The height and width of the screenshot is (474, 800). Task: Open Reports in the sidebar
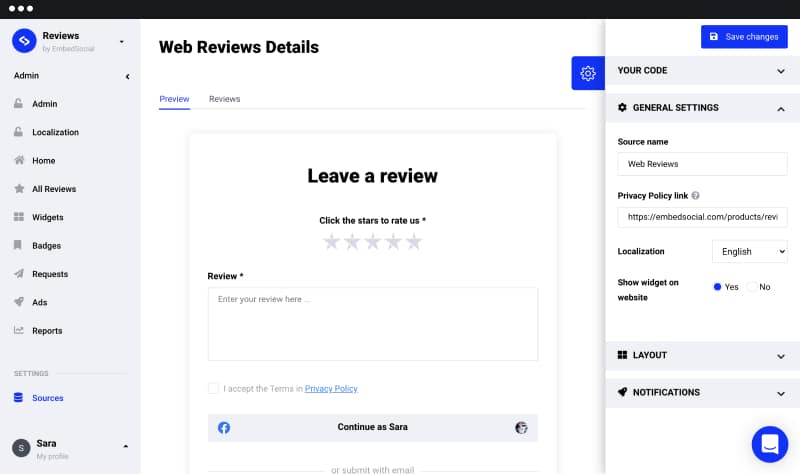tap(47, 331)
